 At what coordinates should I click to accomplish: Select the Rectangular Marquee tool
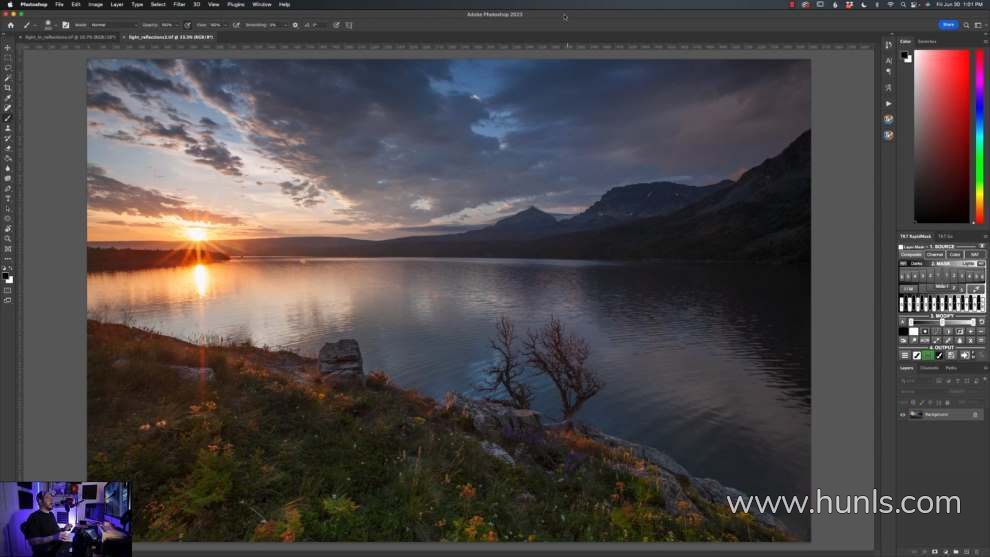click(x=8, y=58)
